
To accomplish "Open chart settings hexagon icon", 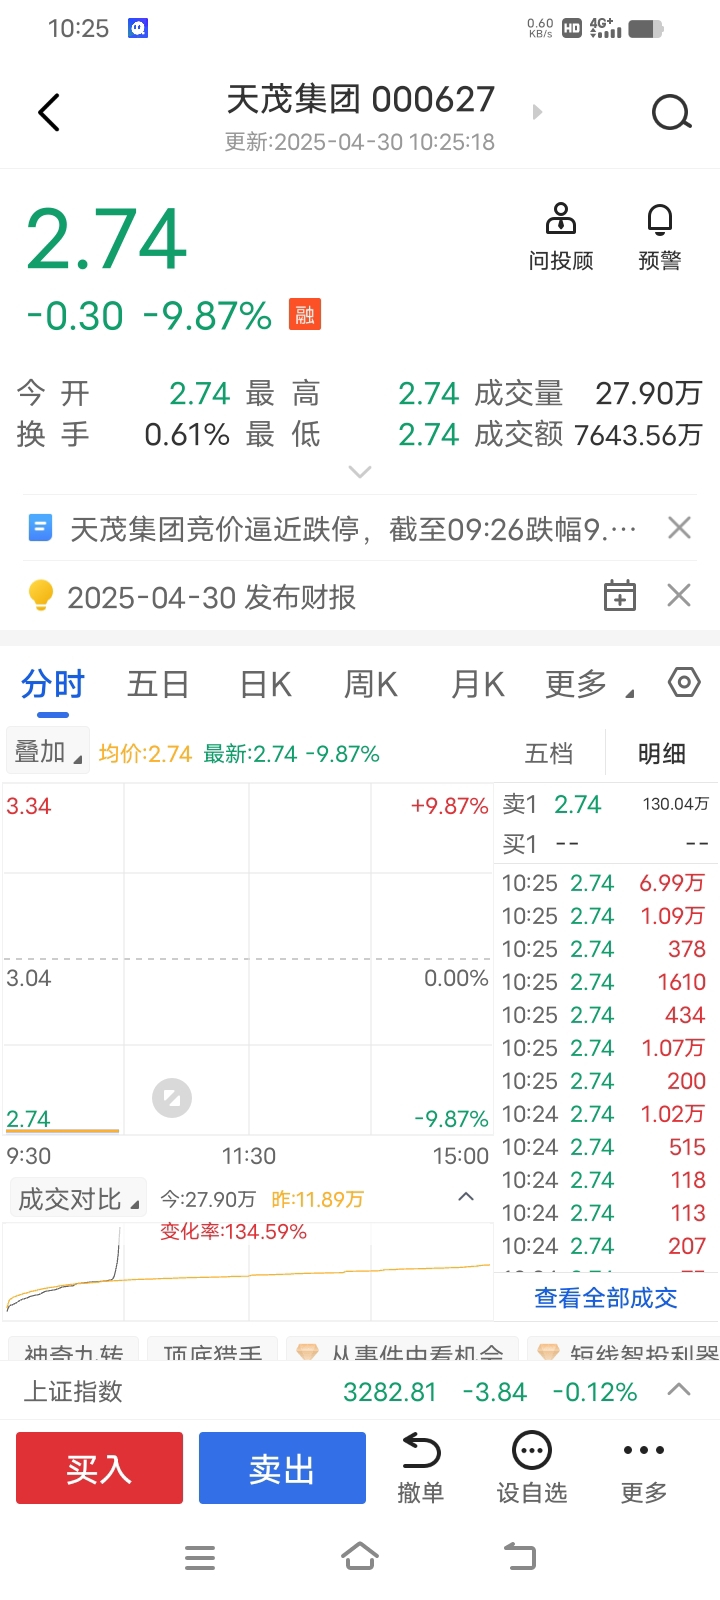I will pos(684,683).
